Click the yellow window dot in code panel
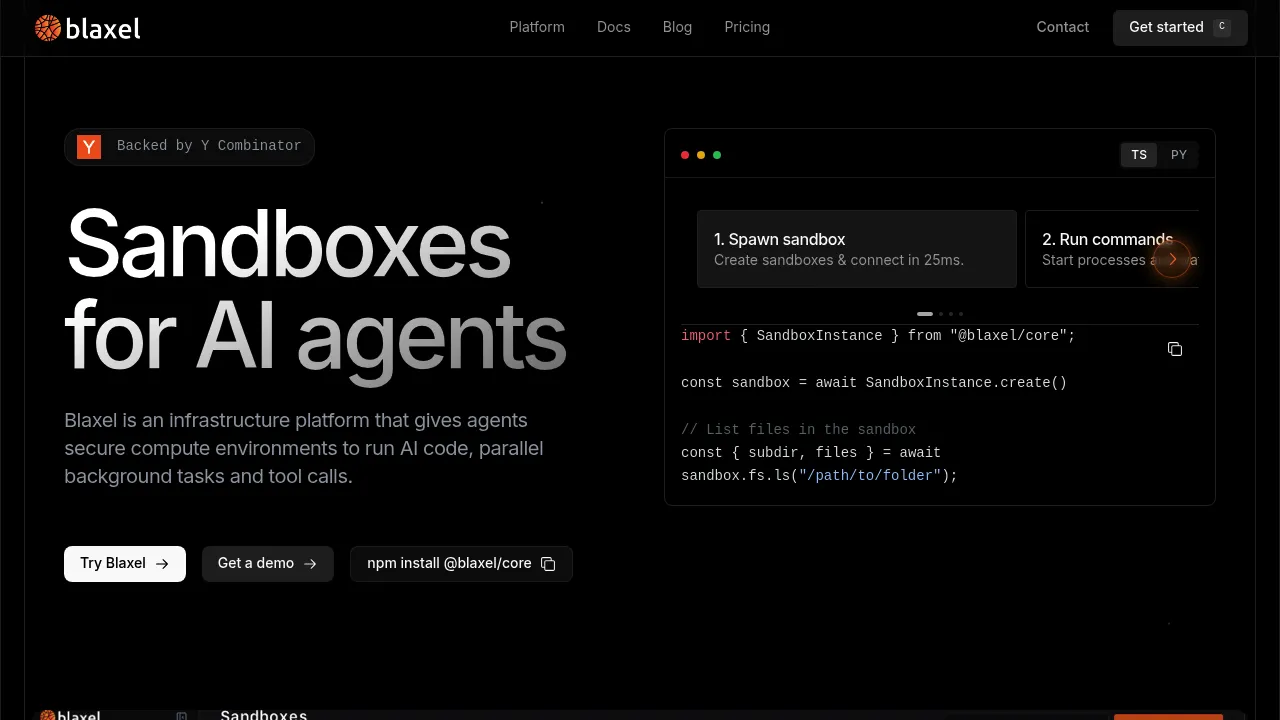The image size is (1280, 720). 701,155
